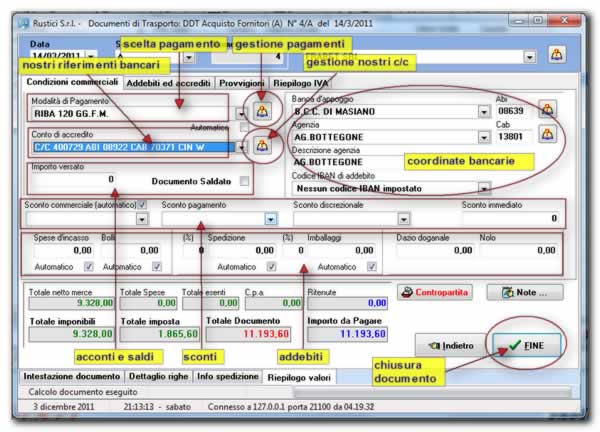Expand the Sconto pagamento dropdown

270,218
